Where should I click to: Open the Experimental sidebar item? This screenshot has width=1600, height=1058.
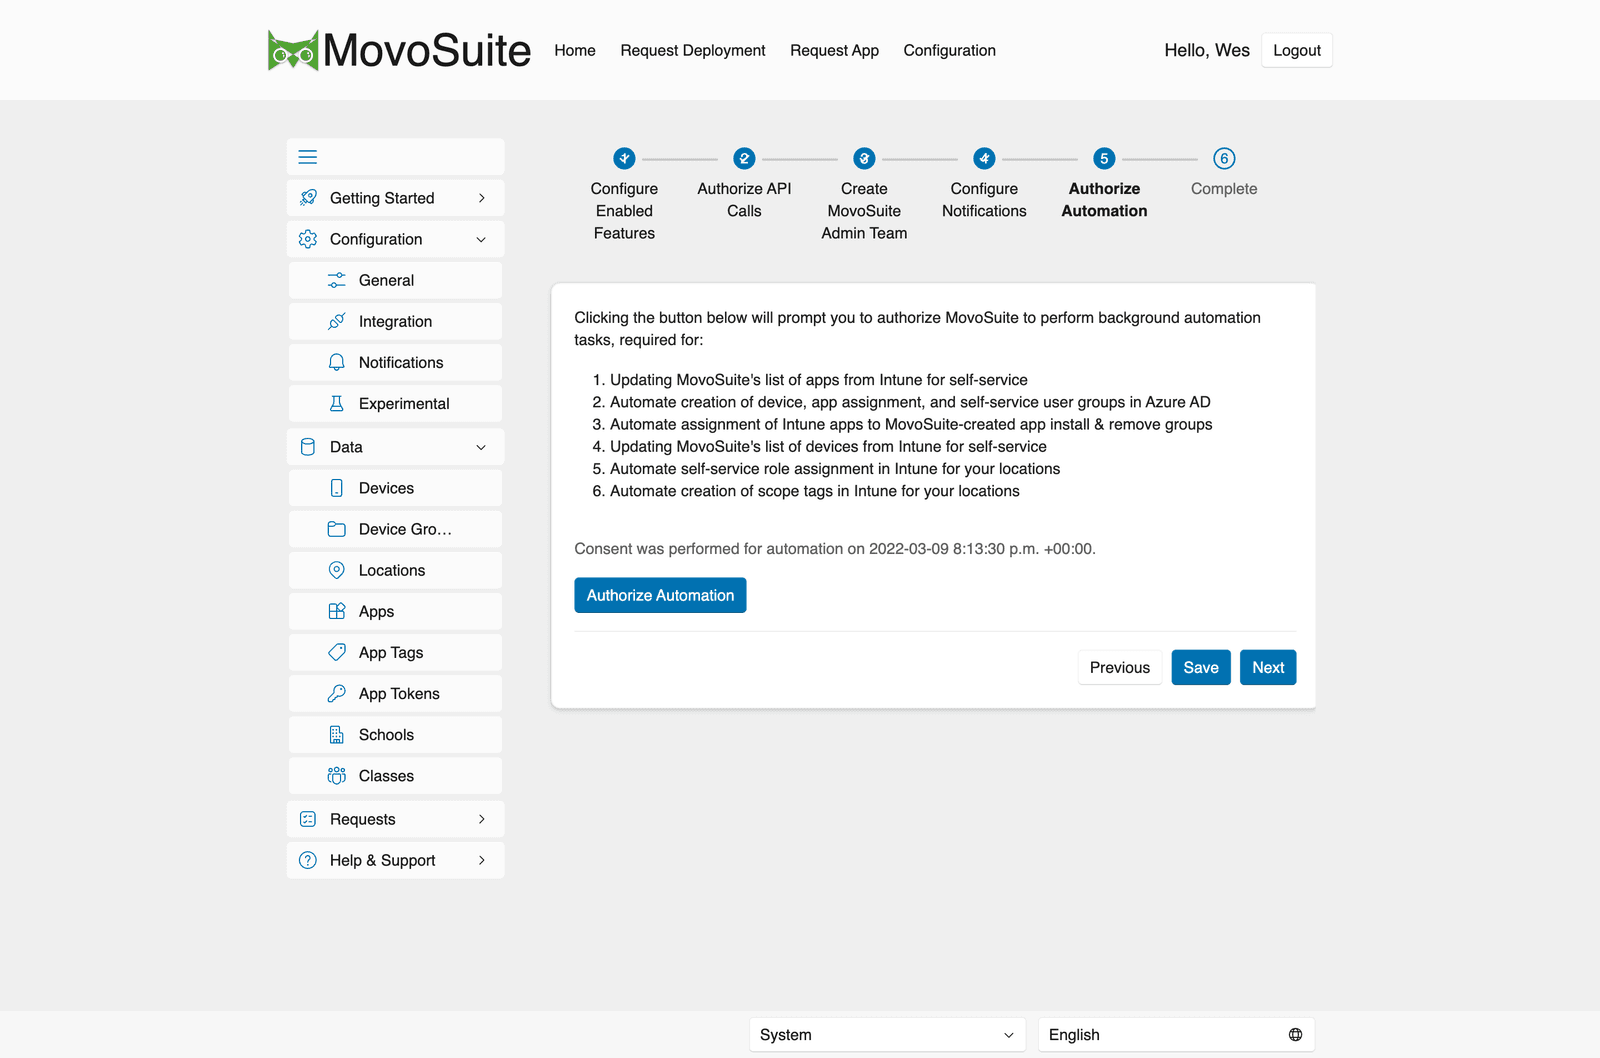(395, 403)
